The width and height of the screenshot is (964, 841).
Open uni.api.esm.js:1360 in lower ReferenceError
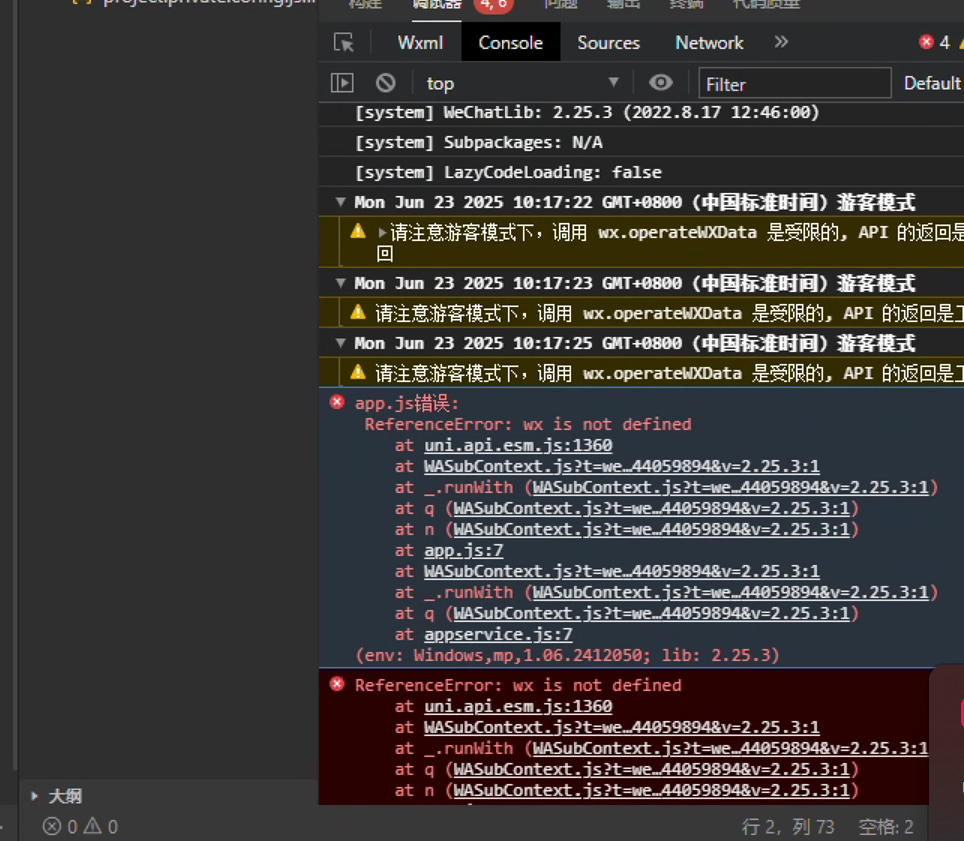[x=518, y=706]
